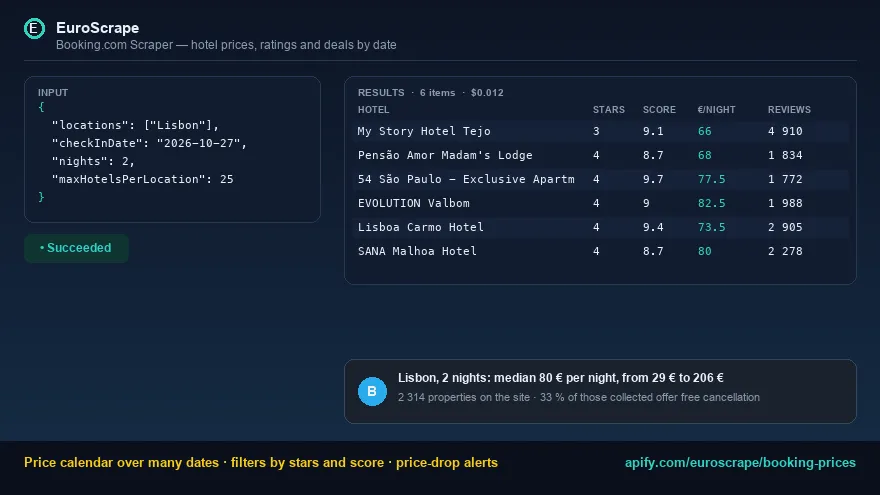Select the "locations": ["Lisbon"] line
This screenshot has width=880, height=495.
(135, 125)
